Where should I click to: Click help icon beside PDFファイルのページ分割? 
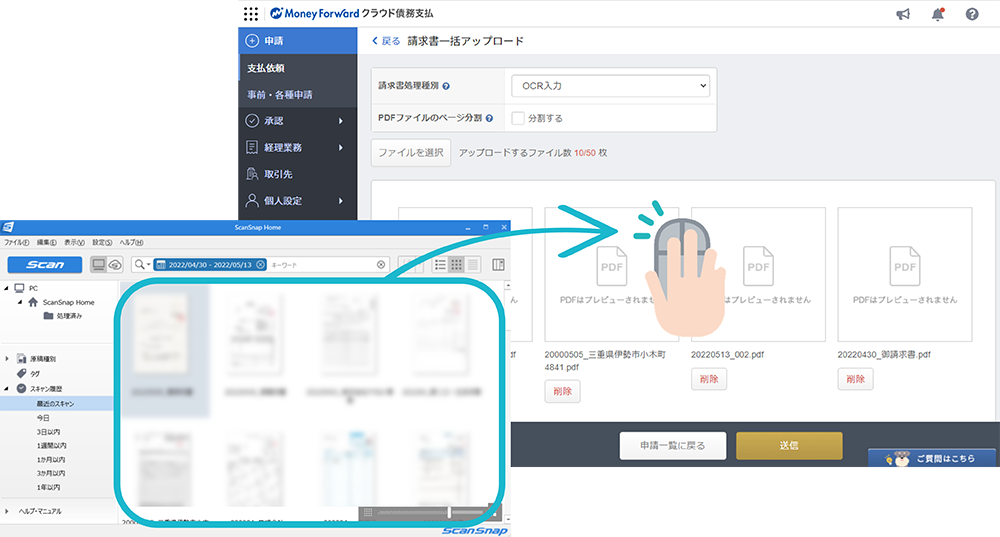tap(489, 118)
